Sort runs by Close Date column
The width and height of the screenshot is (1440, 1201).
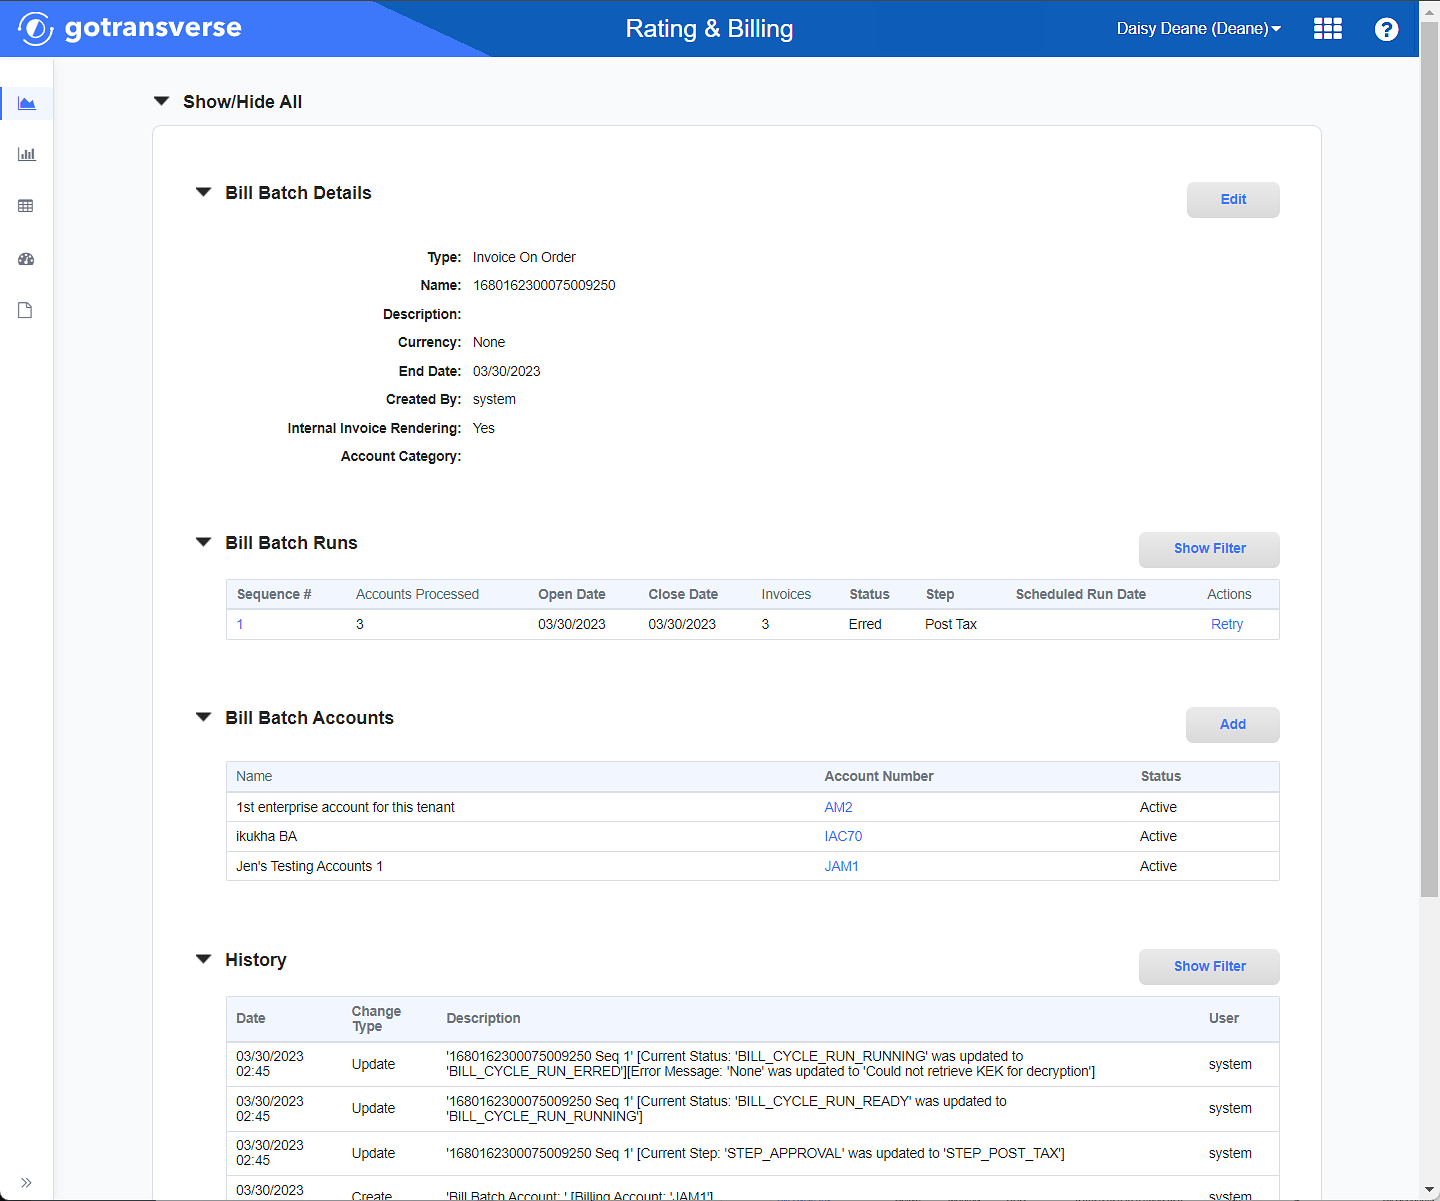pos(683,594)
